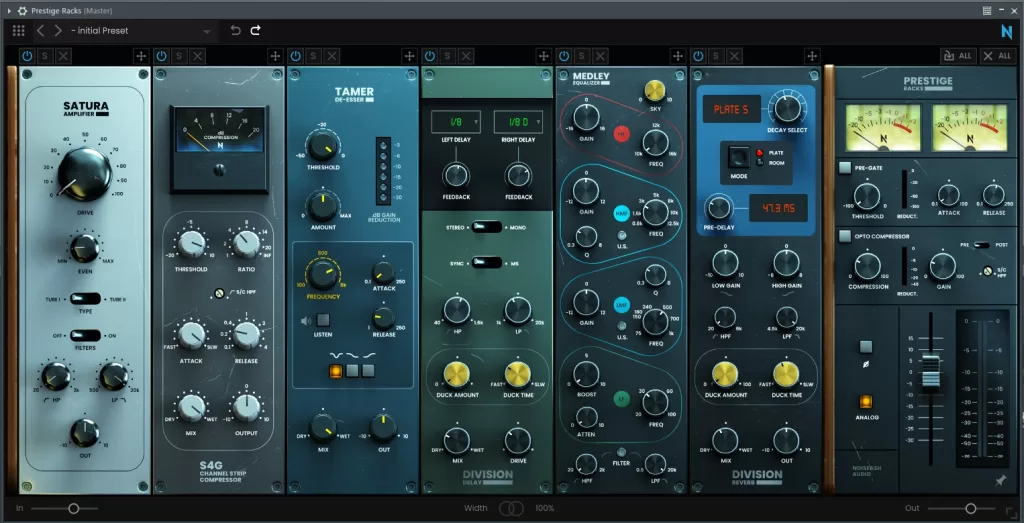Toggle the Medley FILTER switch
Viewport: 1024px width, 523px height.
621,452
